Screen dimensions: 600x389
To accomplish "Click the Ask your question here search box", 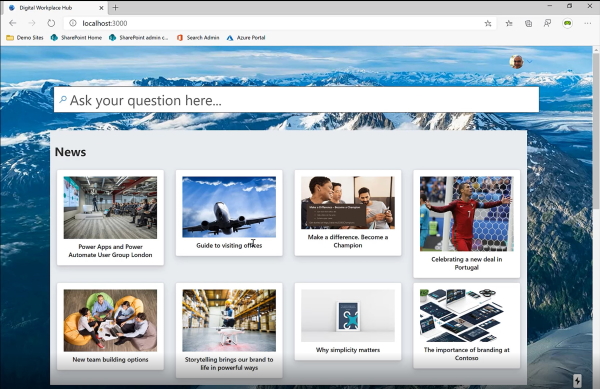I will coord(297,100).
